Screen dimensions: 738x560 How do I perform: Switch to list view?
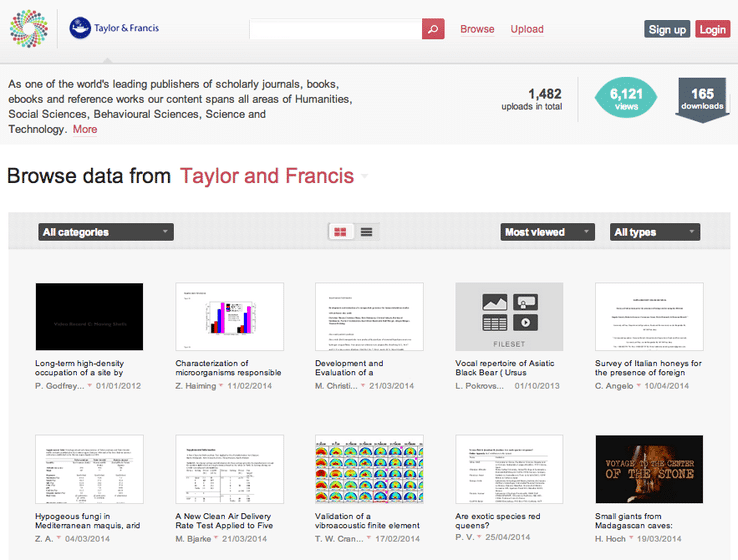(x=366, y=232)
